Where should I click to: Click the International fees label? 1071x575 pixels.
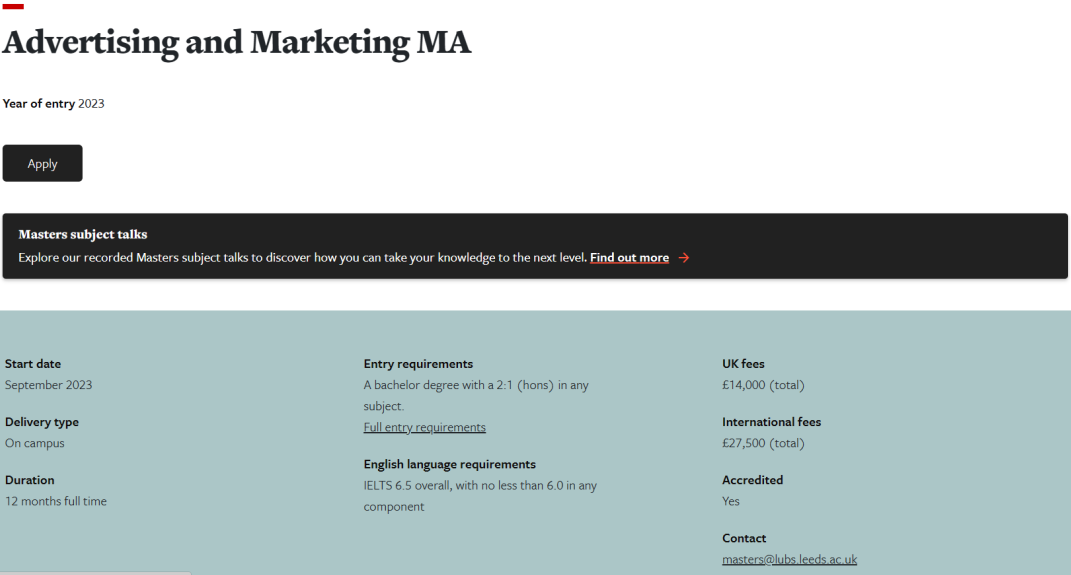click(x=771, y=422)
